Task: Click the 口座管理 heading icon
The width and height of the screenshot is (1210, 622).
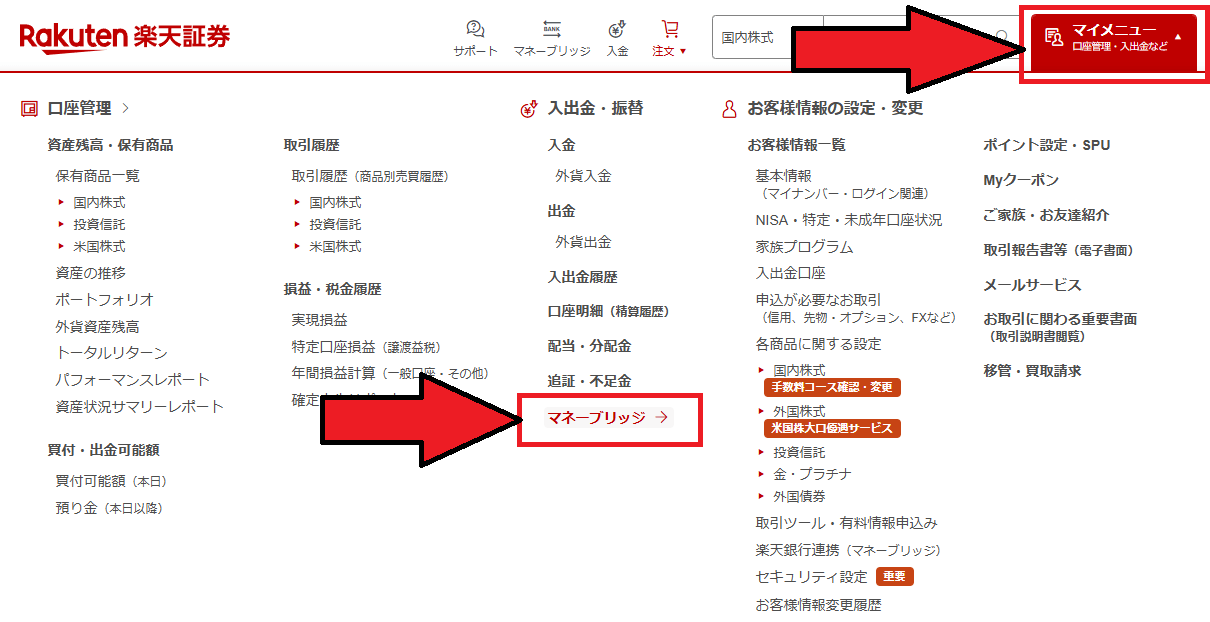Action: pyautogui.click(x=29, y=108)
